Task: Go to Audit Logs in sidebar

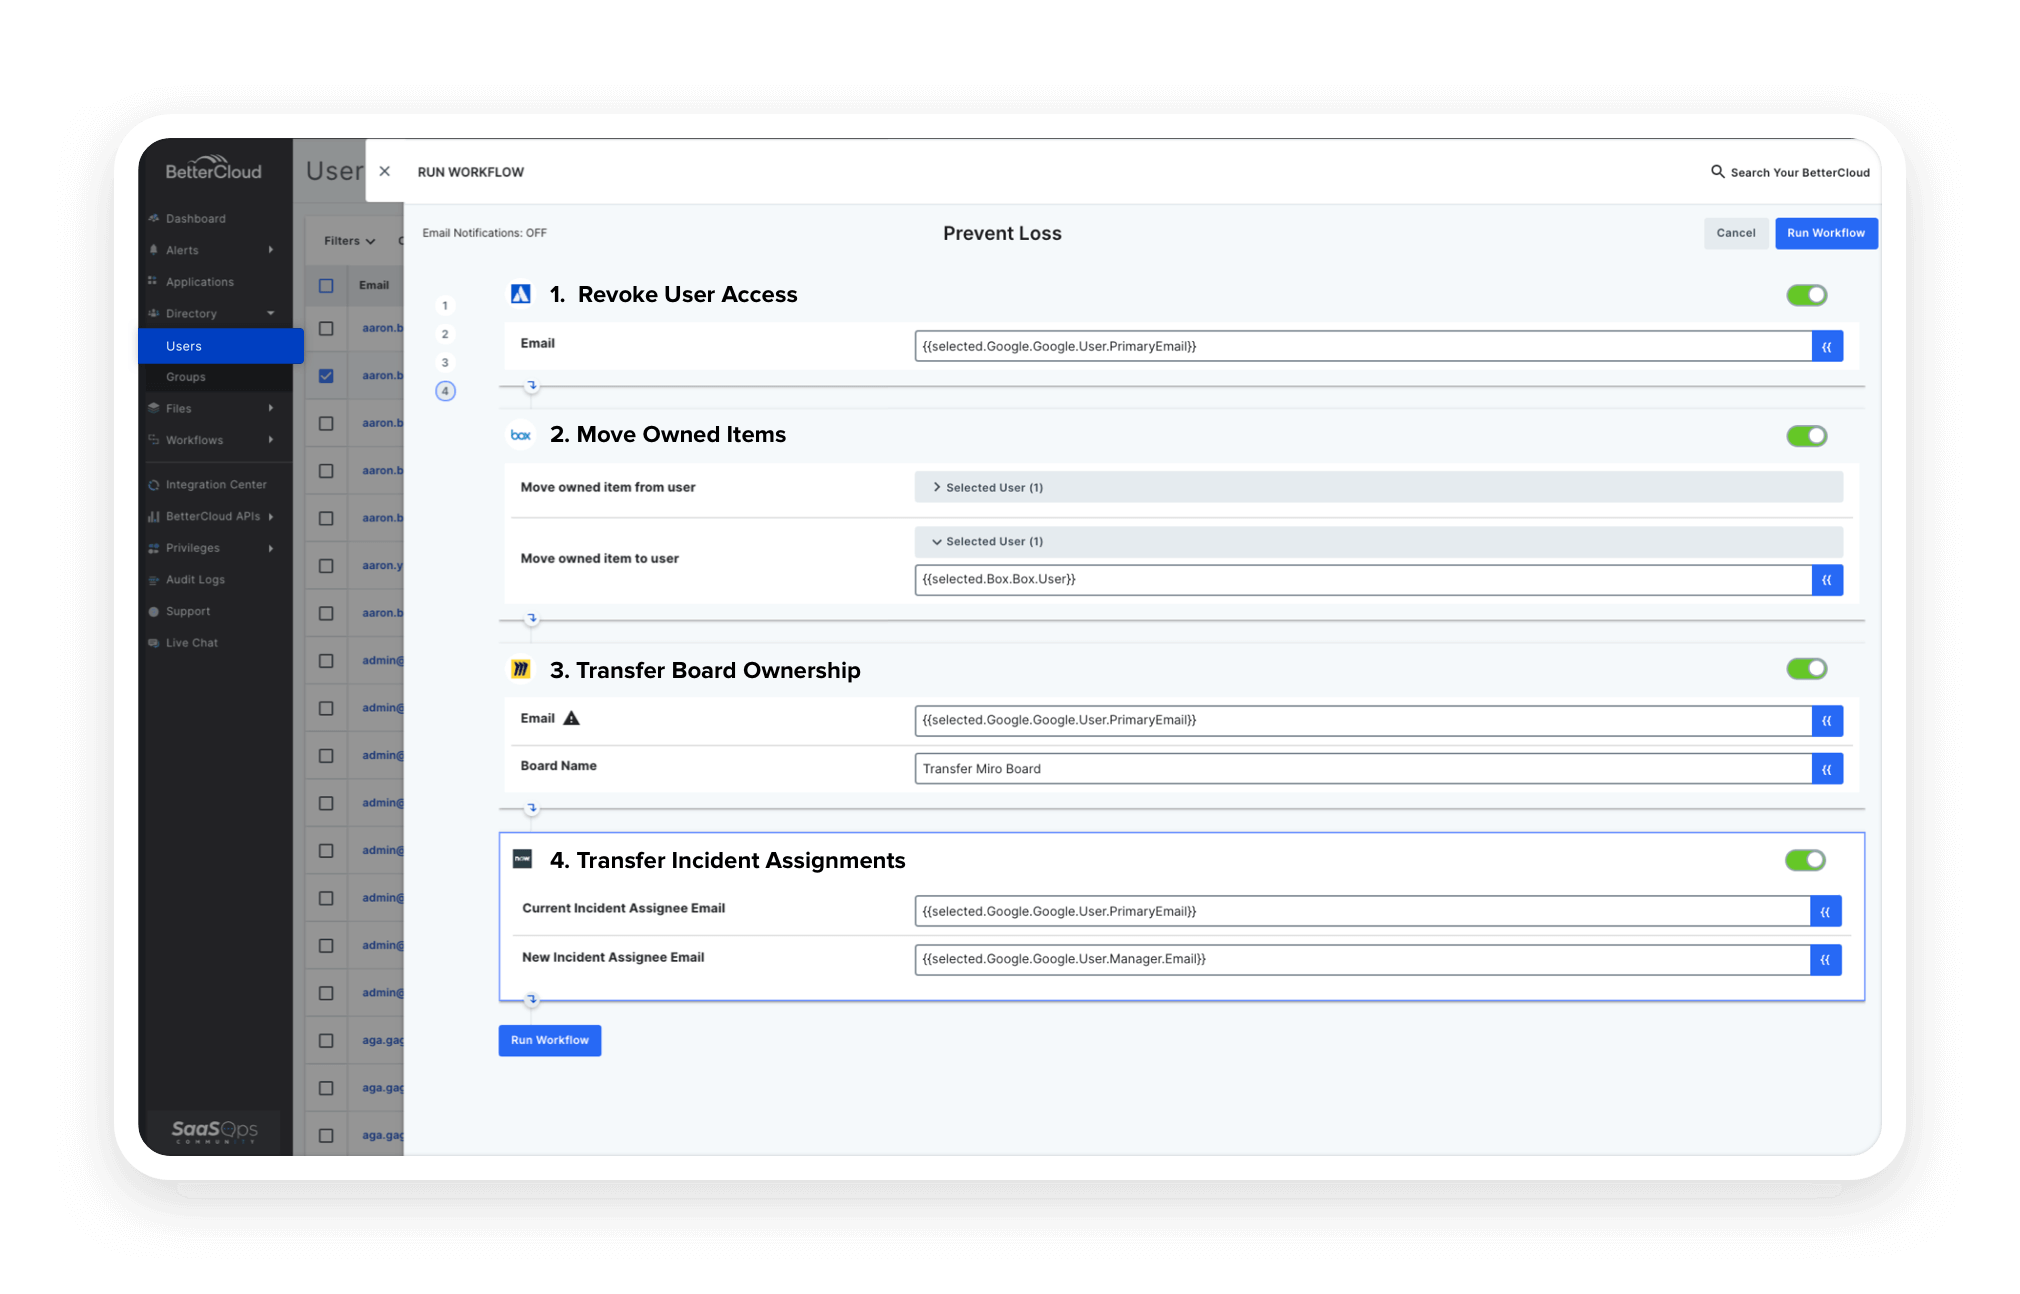Action: coord(195,580)
